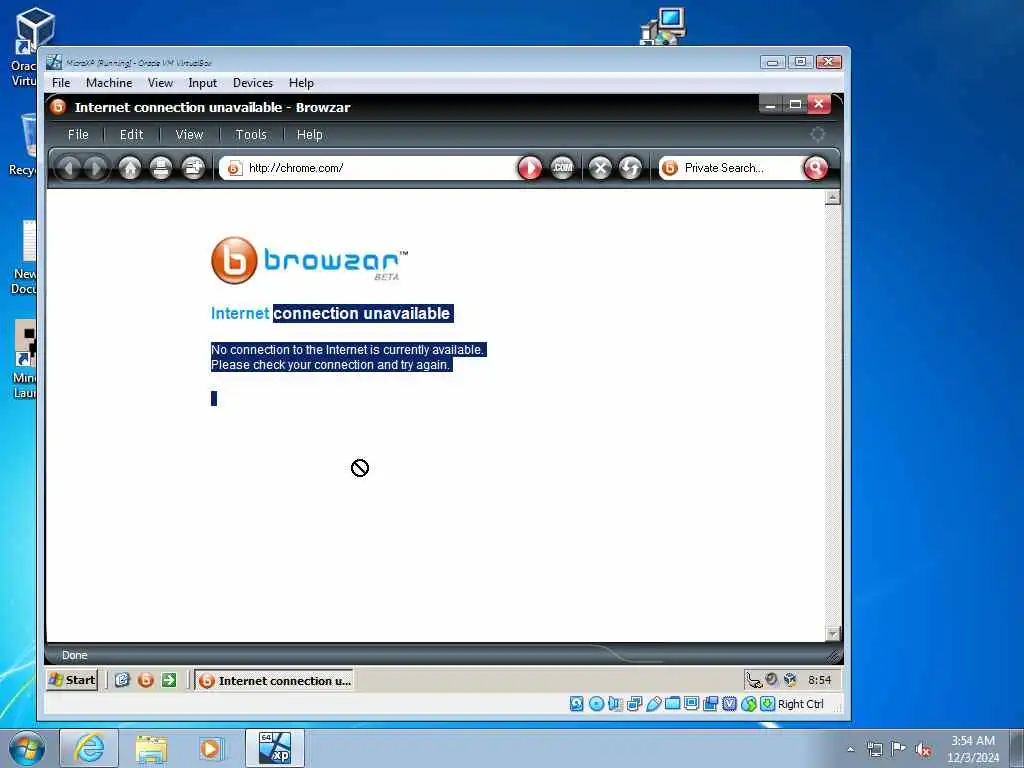Minimize the VirtualBox window

coord(773,62)
